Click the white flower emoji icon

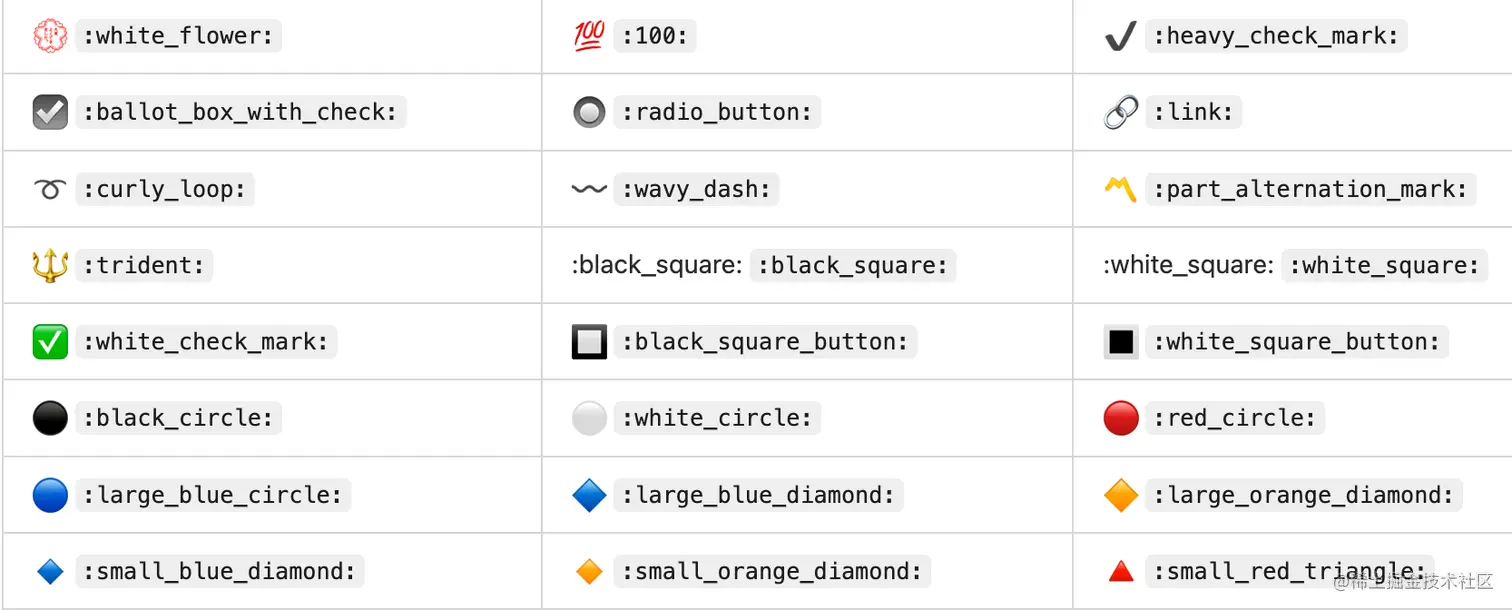click(50, 36)
